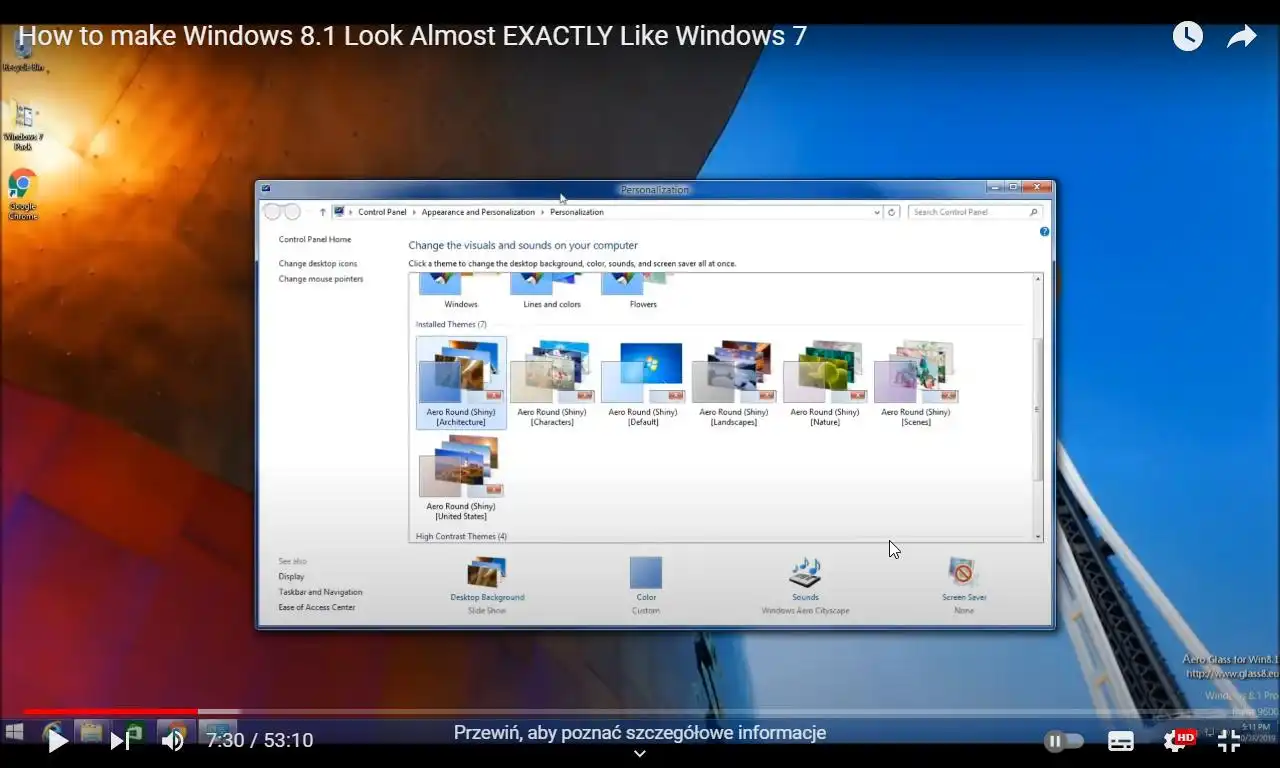
Task: Skip to the next video
Action: (119, 741)
